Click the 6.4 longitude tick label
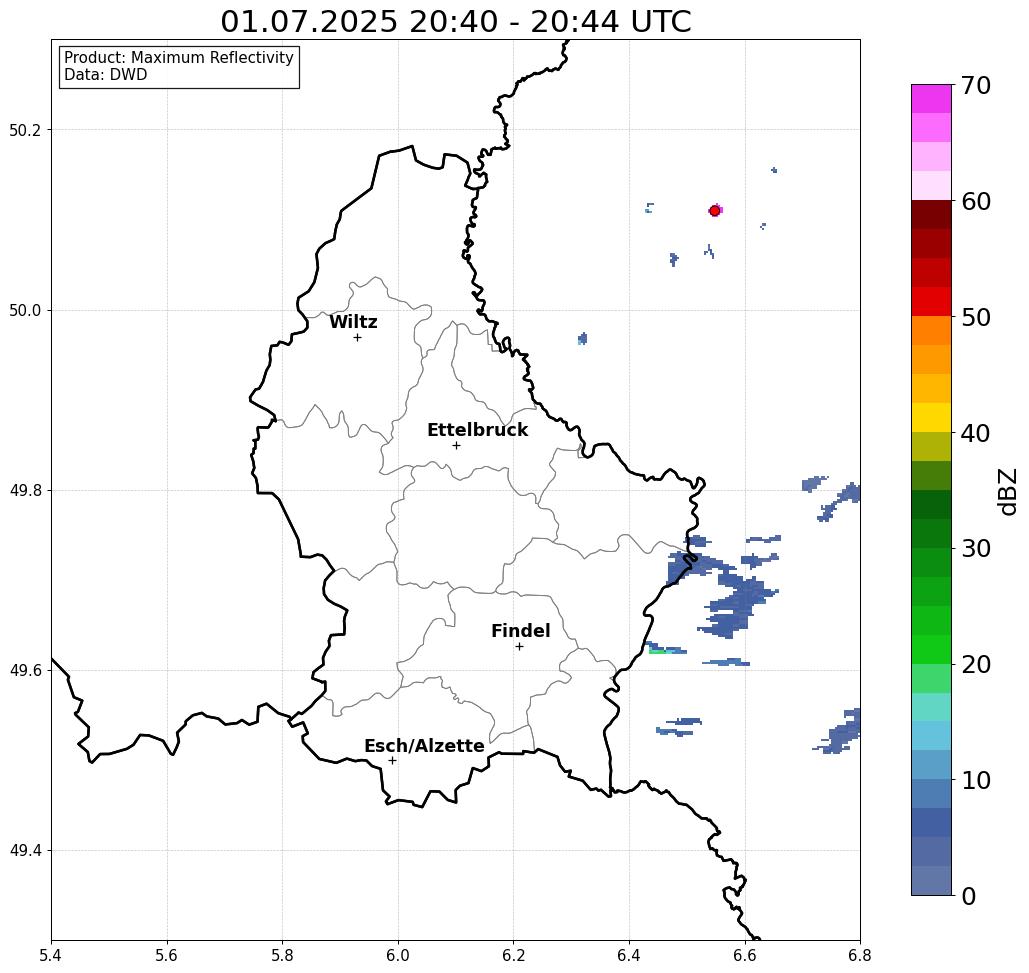This screenshot has width=1029, height=973. [629, 955]
